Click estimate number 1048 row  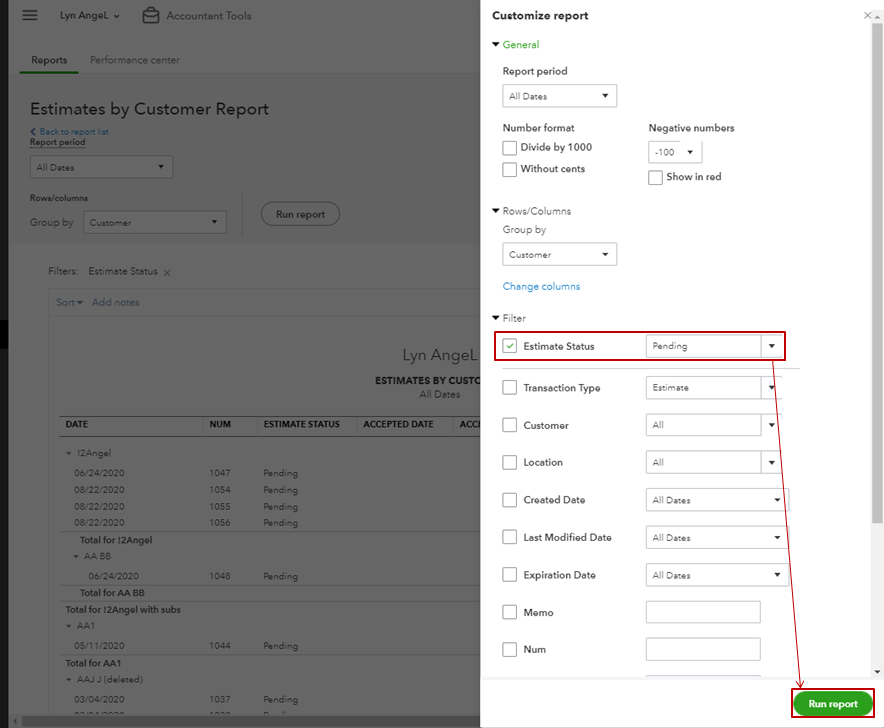tap(220, 576)
